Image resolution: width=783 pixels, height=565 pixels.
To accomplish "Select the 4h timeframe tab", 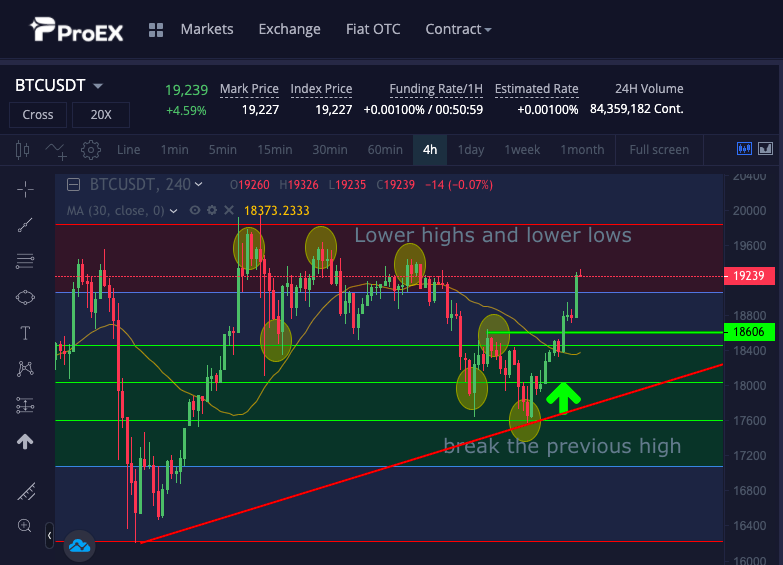I will (430, 150).
